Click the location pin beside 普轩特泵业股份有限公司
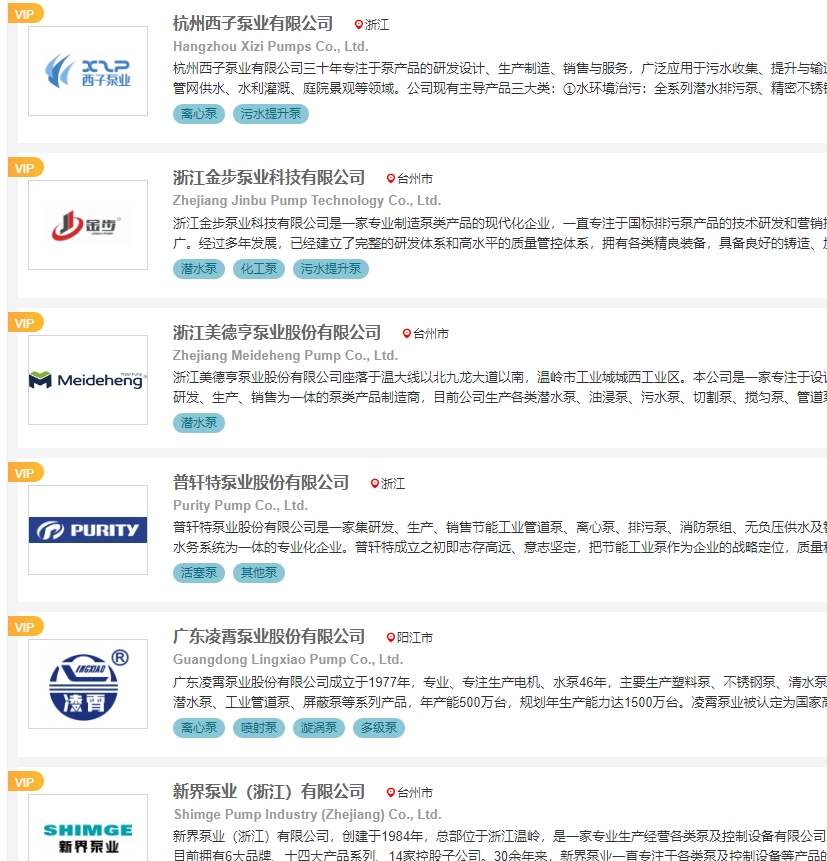 [x=375, y=483]
